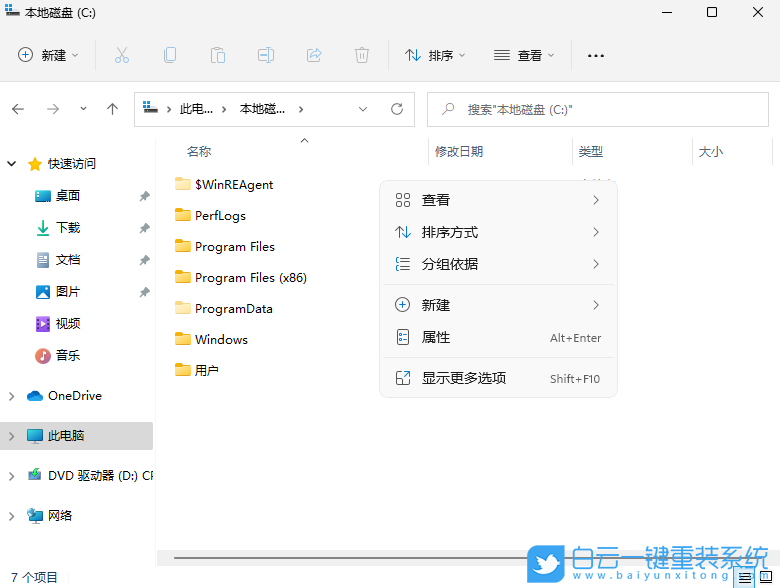Image resolution: width=780 pixels, height=588 pixels.
Task: Collapse the 快速访问 tree node
Action: (x=11, y=164)
